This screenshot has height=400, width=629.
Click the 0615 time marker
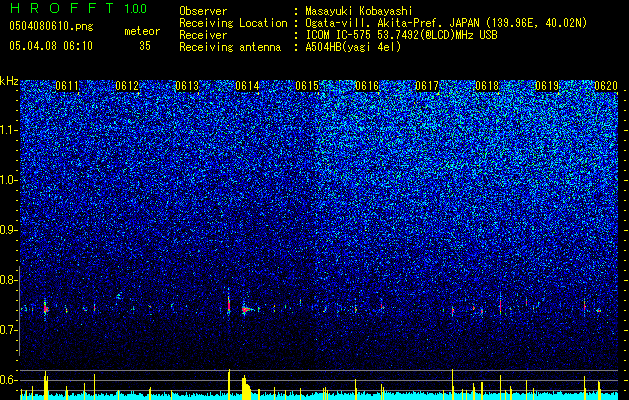[x=307, y=86]
